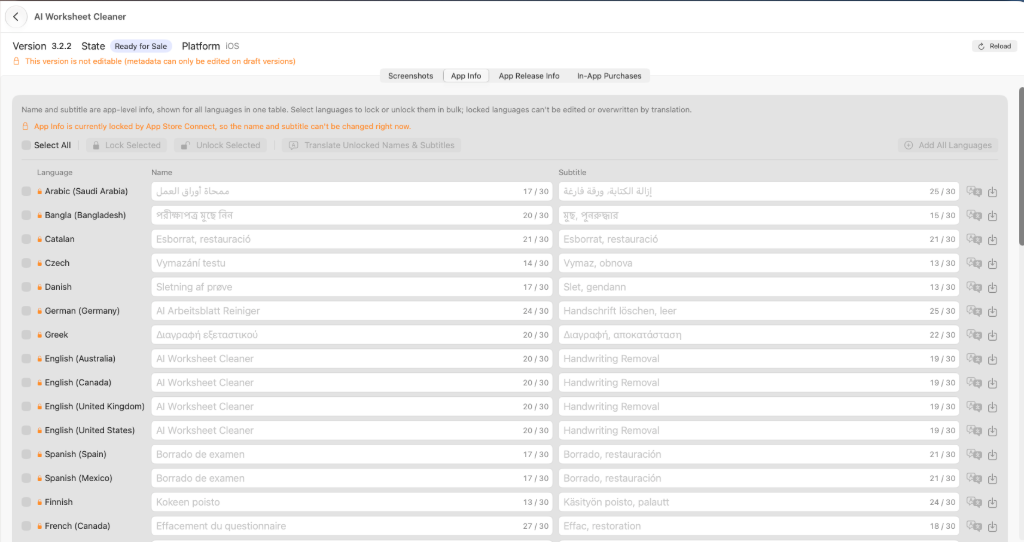Check the French (Canada) row checkbox

pyautogui.click(x=26, y=526)
